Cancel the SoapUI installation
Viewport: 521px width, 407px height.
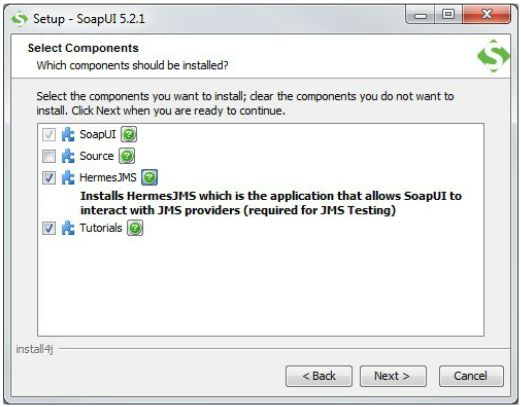pos(471,376)
